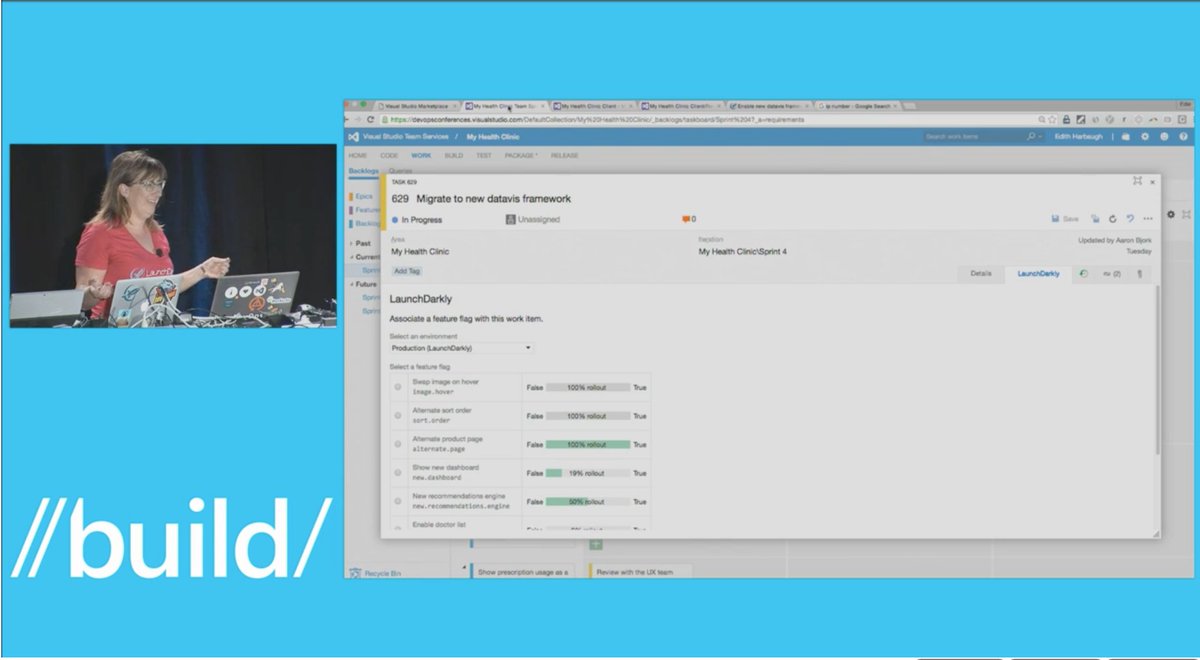
Task: Select the Alternate product page flag
Action: tap(398, 444)
